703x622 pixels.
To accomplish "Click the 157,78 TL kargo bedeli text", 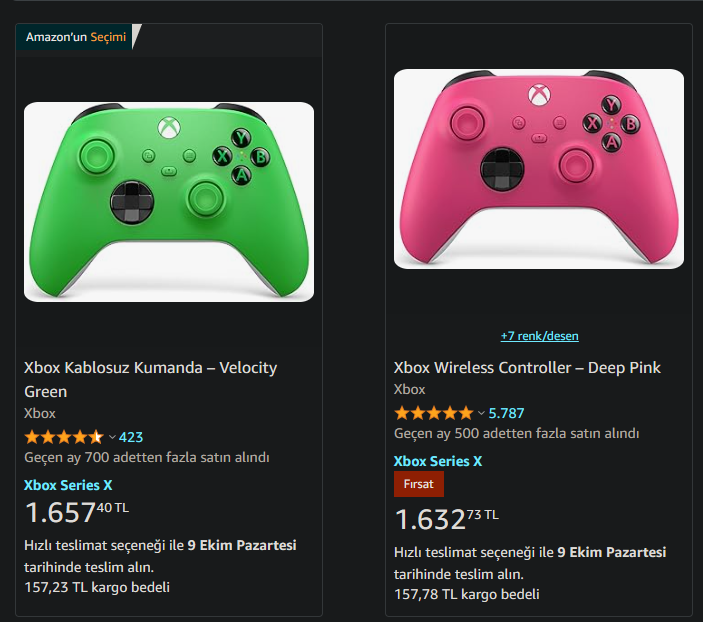I will tap(467, 594).
